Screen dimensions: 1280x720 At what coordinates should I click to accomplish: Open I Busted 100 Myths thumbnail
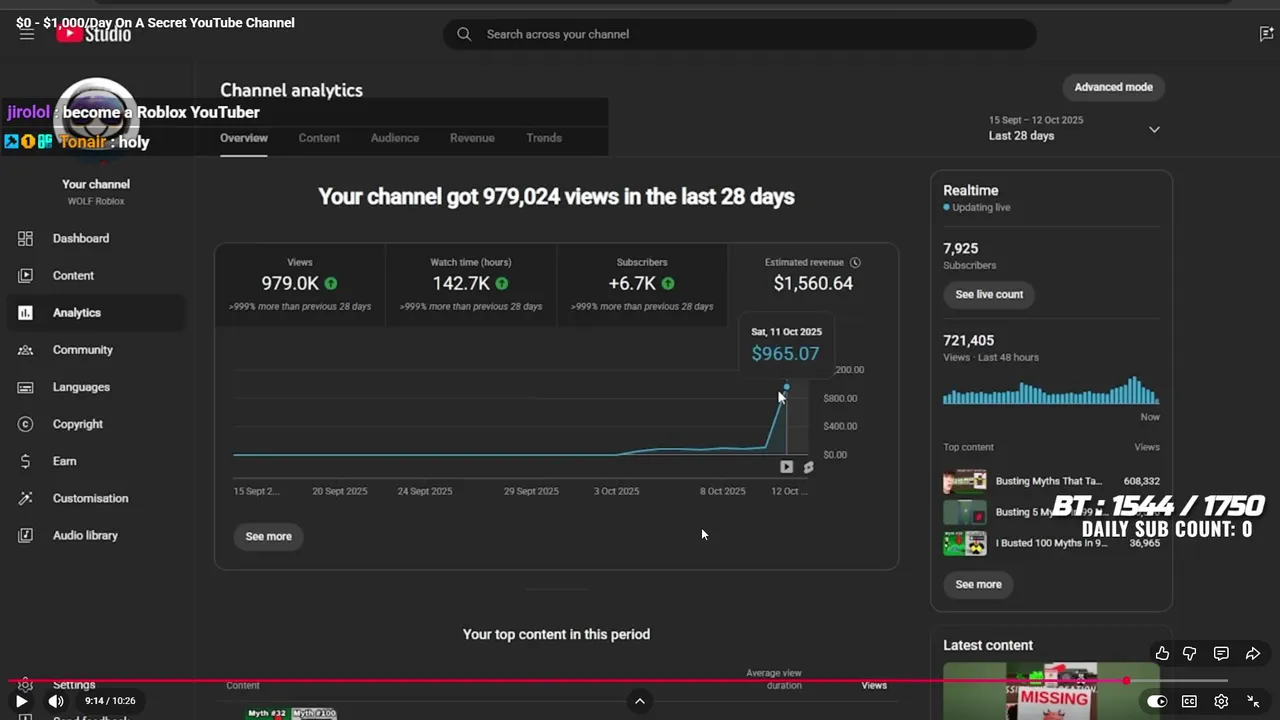pyautogui.click(x=965, y=543)
